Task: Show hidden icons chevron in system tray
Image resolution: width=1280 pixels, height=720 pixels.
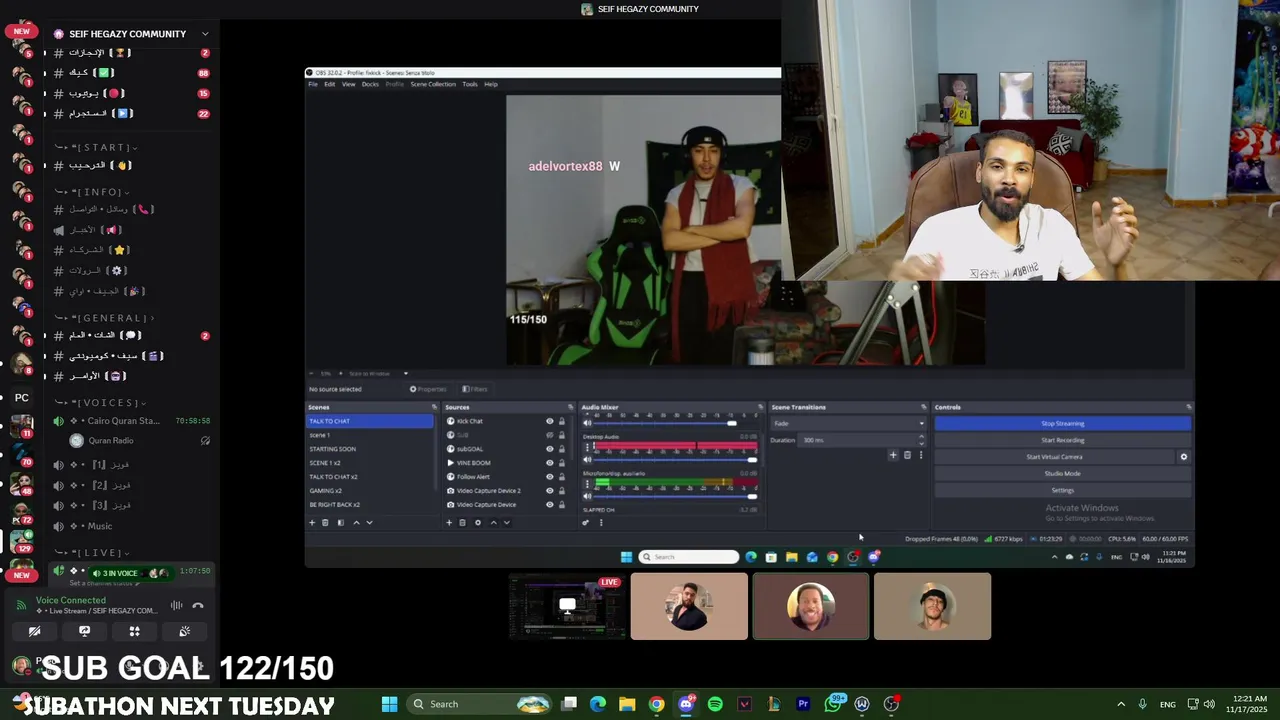Action: click(1121, 704)
